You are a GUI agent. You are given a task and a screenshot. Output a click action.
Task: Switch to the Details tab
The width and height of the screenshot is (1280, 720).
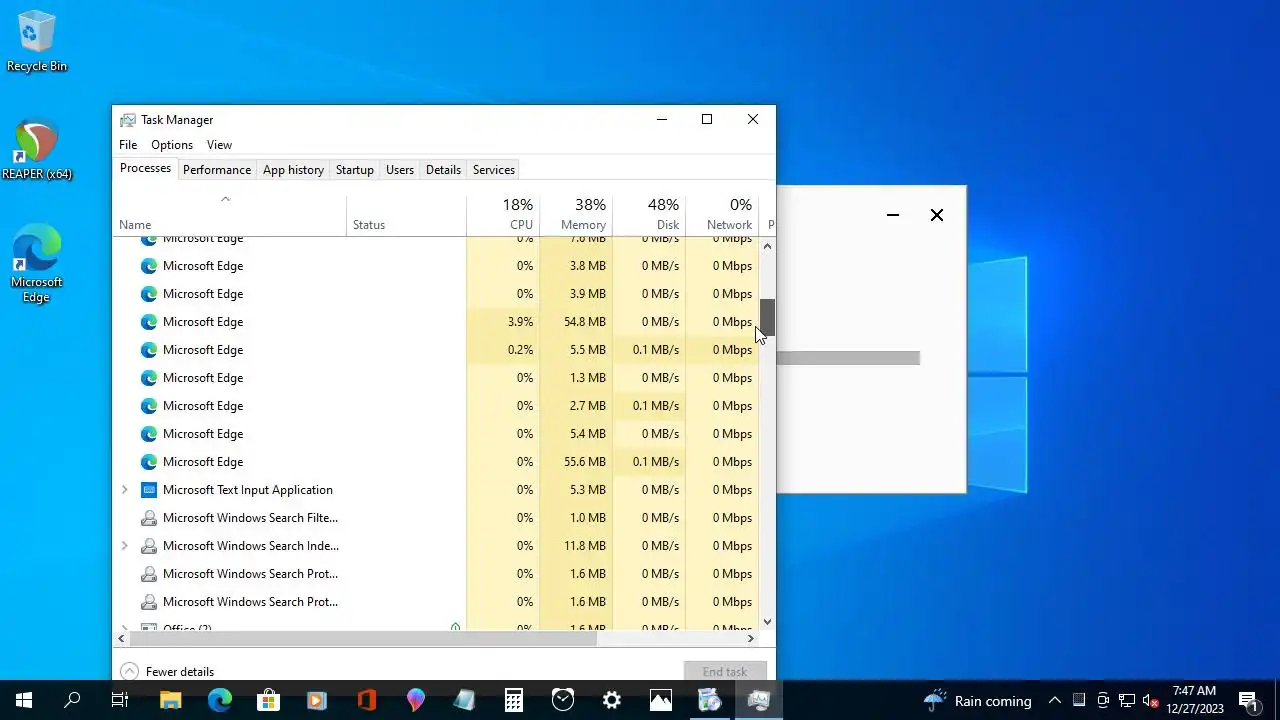point(443,170)
